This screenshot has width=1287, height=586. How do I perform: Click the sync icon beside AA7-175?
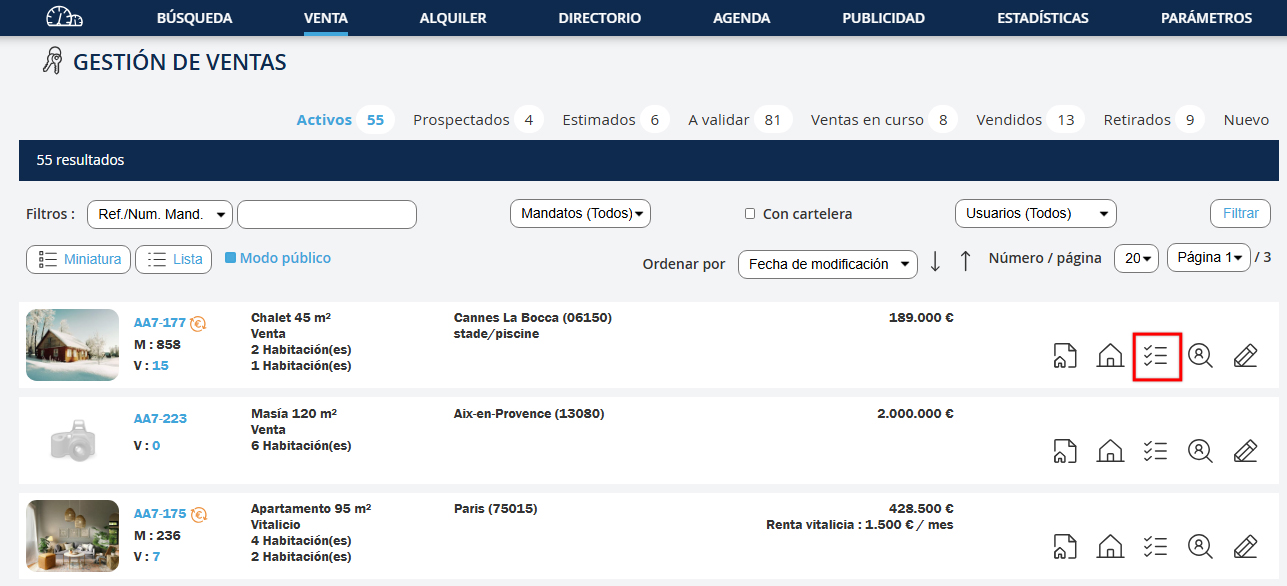199,515
